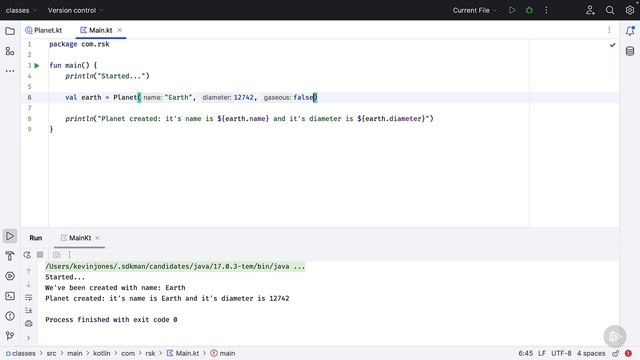
Task: Click line number 8 in the gutter
Action: point(29,119)
